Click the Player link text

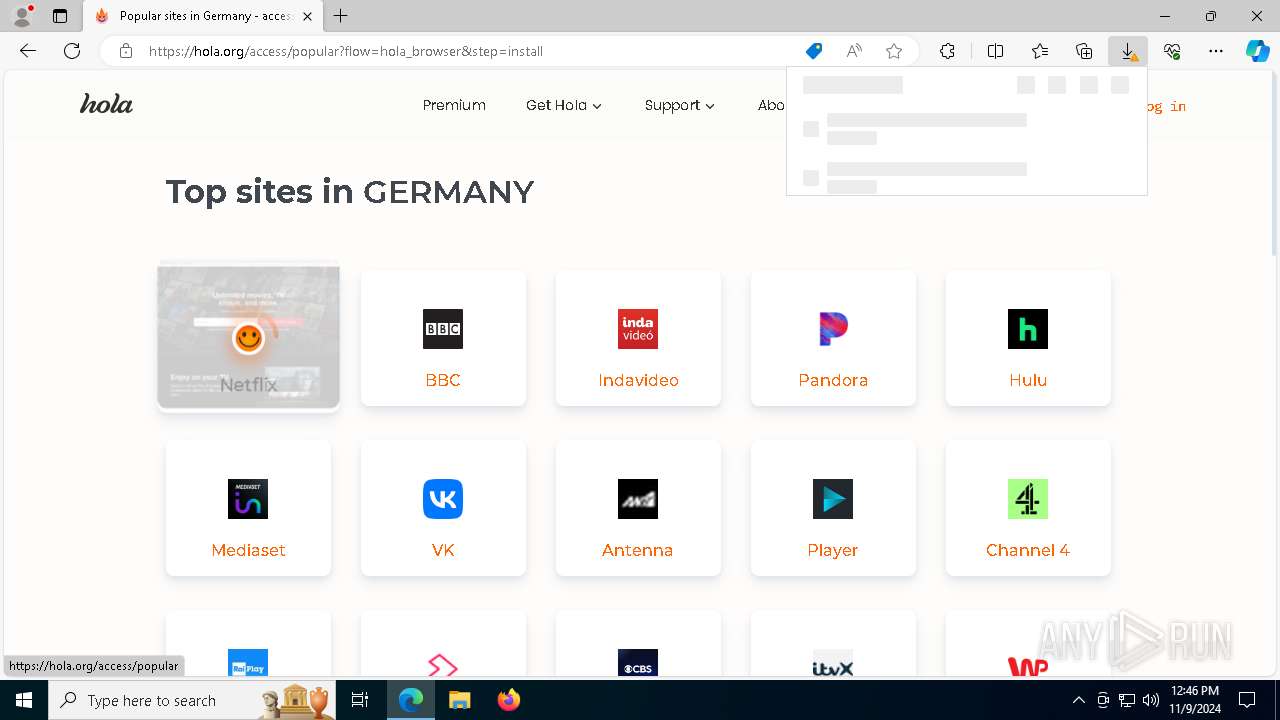(x=833, y=550)
